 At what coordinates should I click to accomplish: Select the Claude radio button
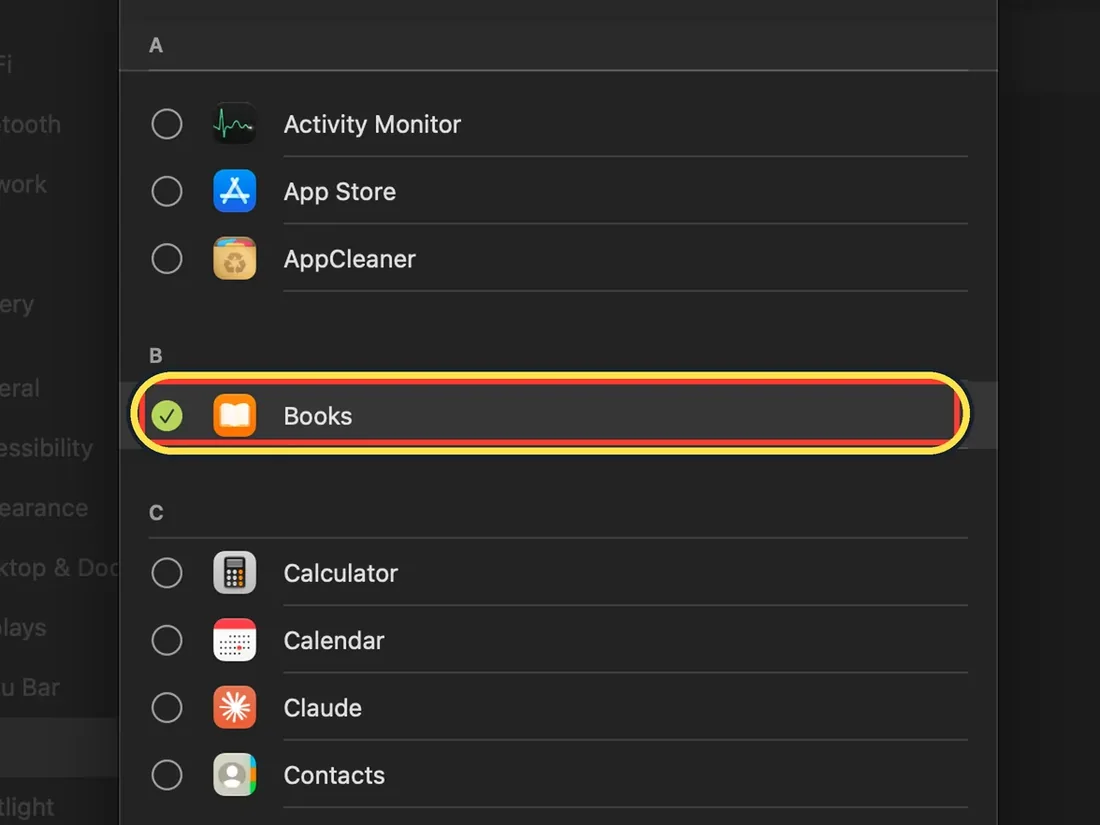click(x=167, y=708)
